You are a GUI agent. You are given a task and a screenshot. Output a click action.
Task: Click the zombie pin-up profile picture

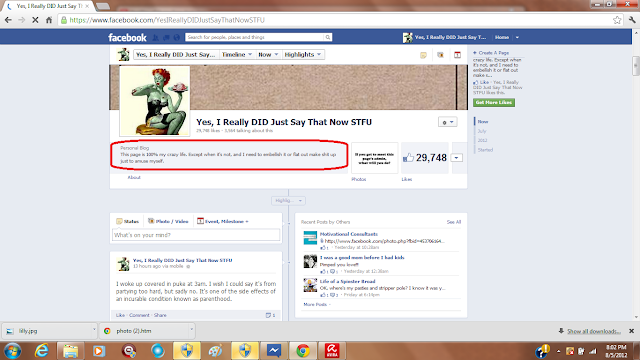tap(155, 101)
